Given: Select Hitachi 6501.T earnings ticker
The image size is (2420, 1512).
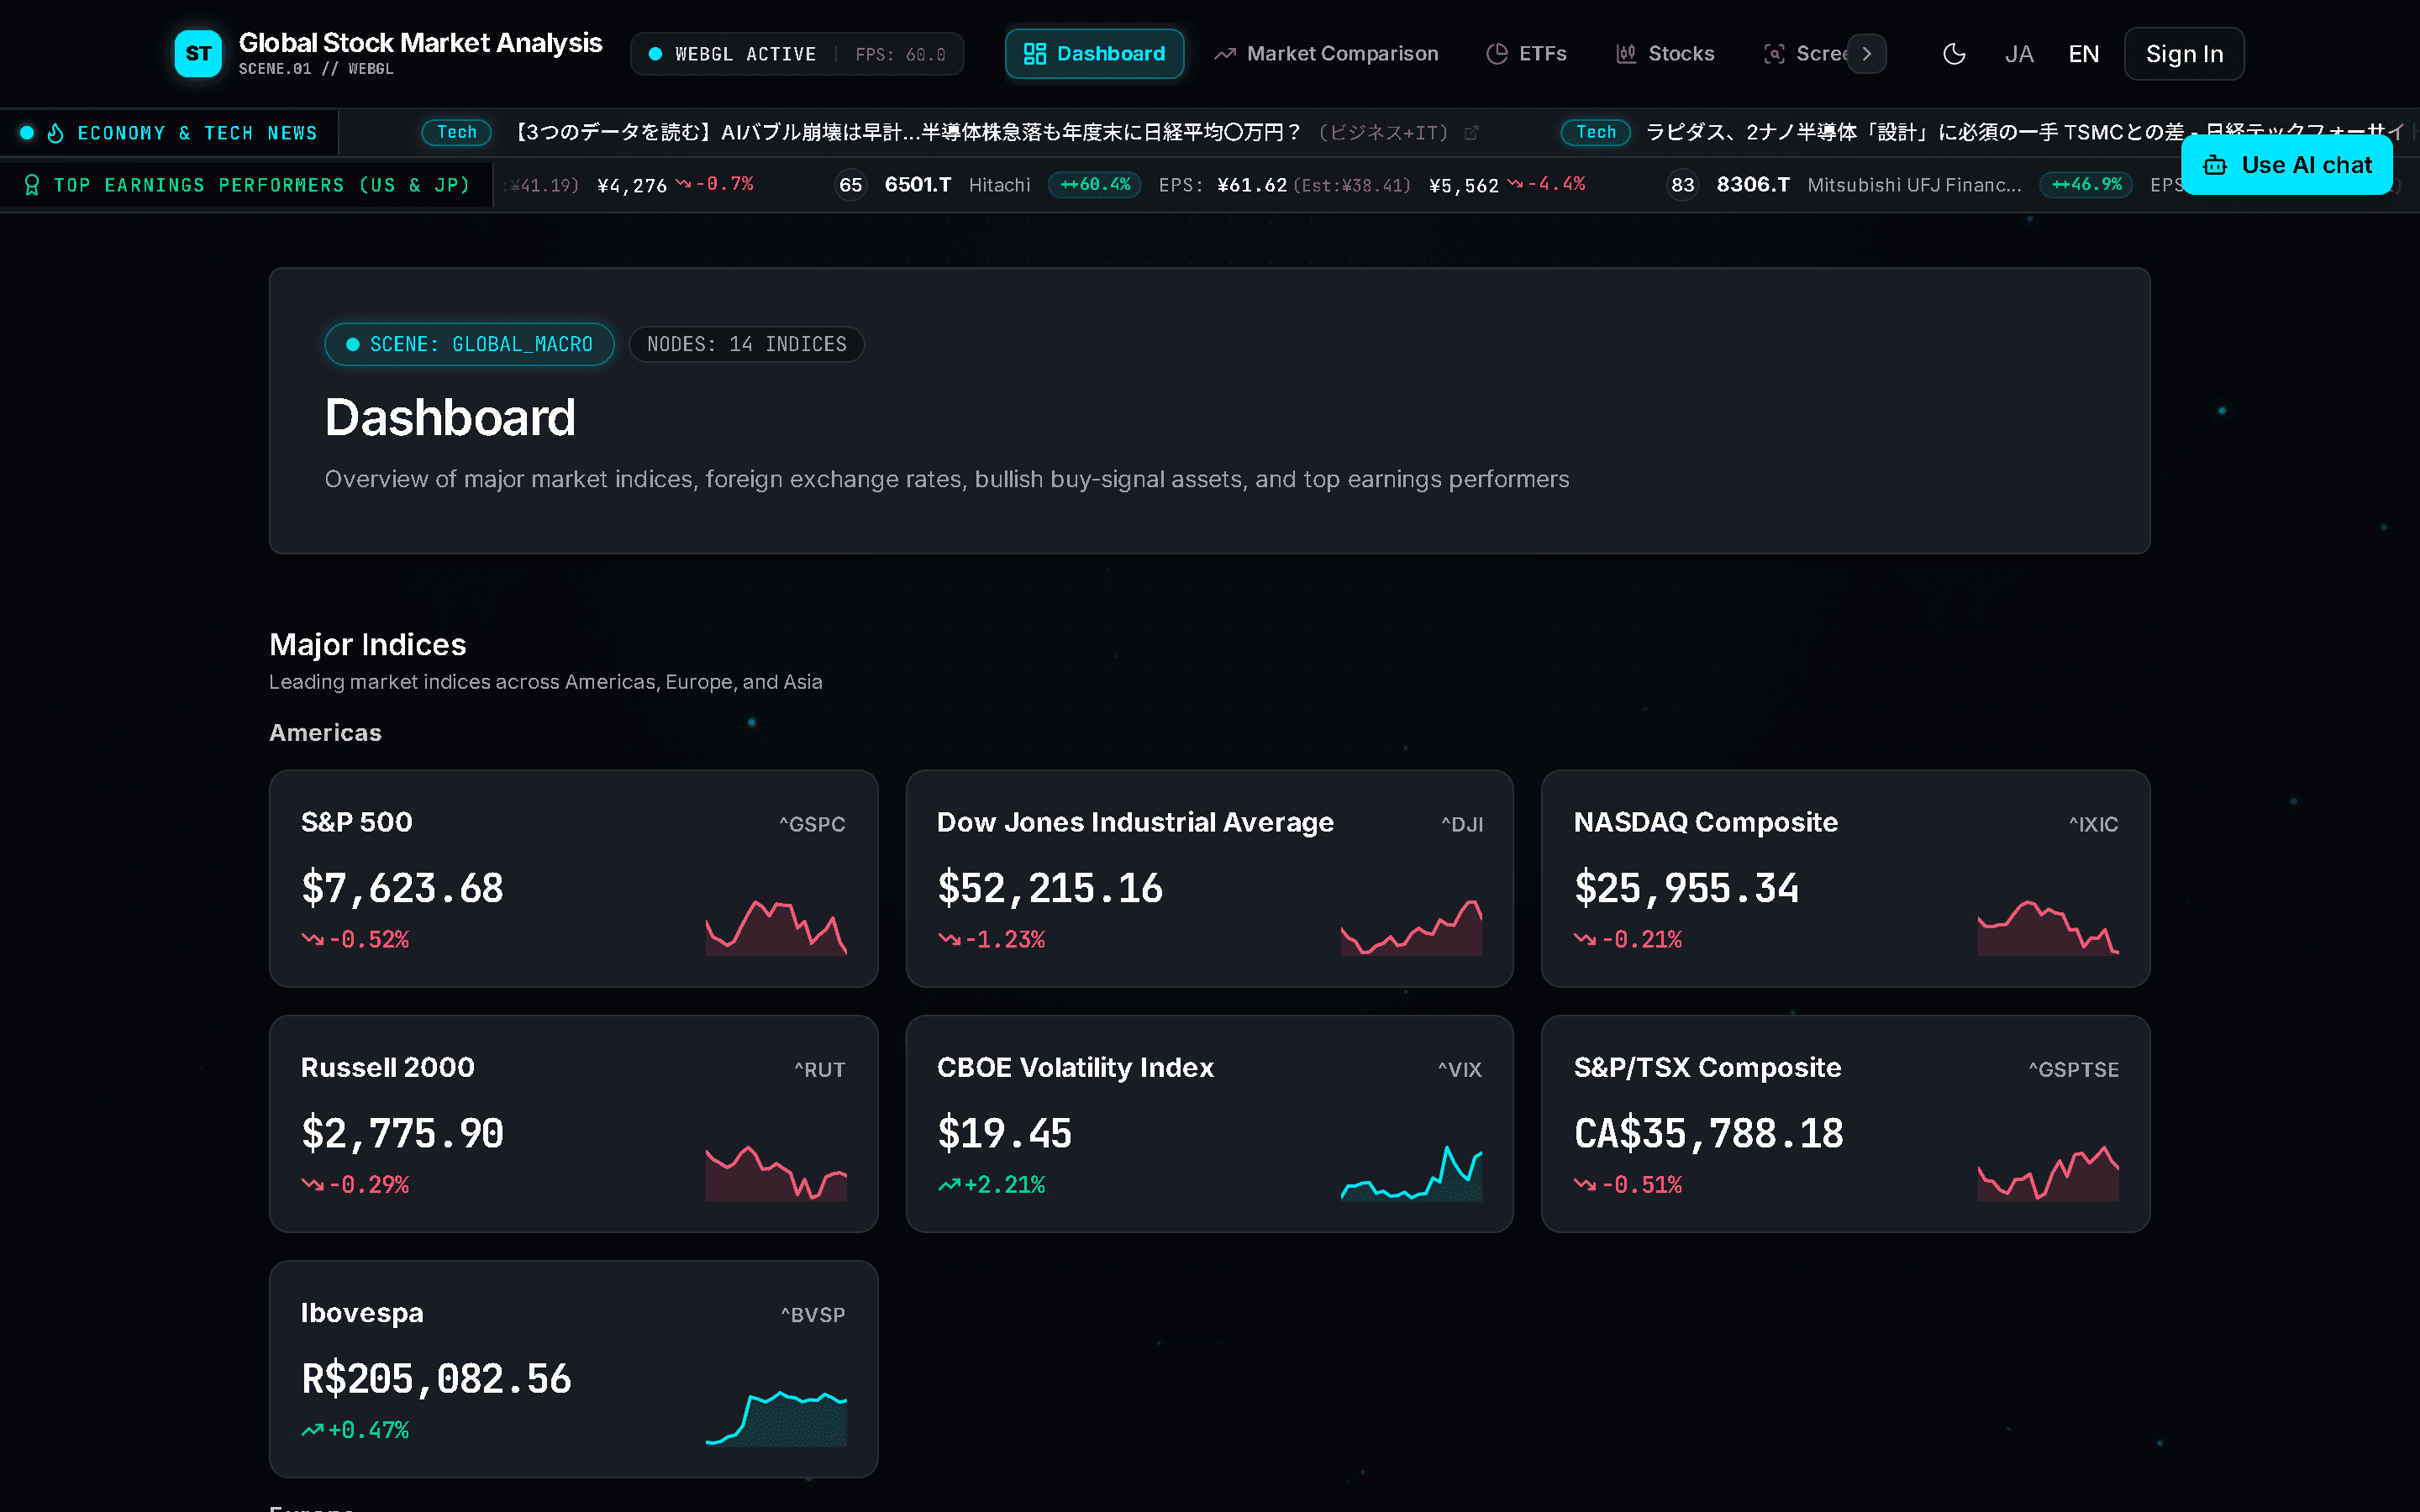Looking at the screenshot, I should 1210,185.
